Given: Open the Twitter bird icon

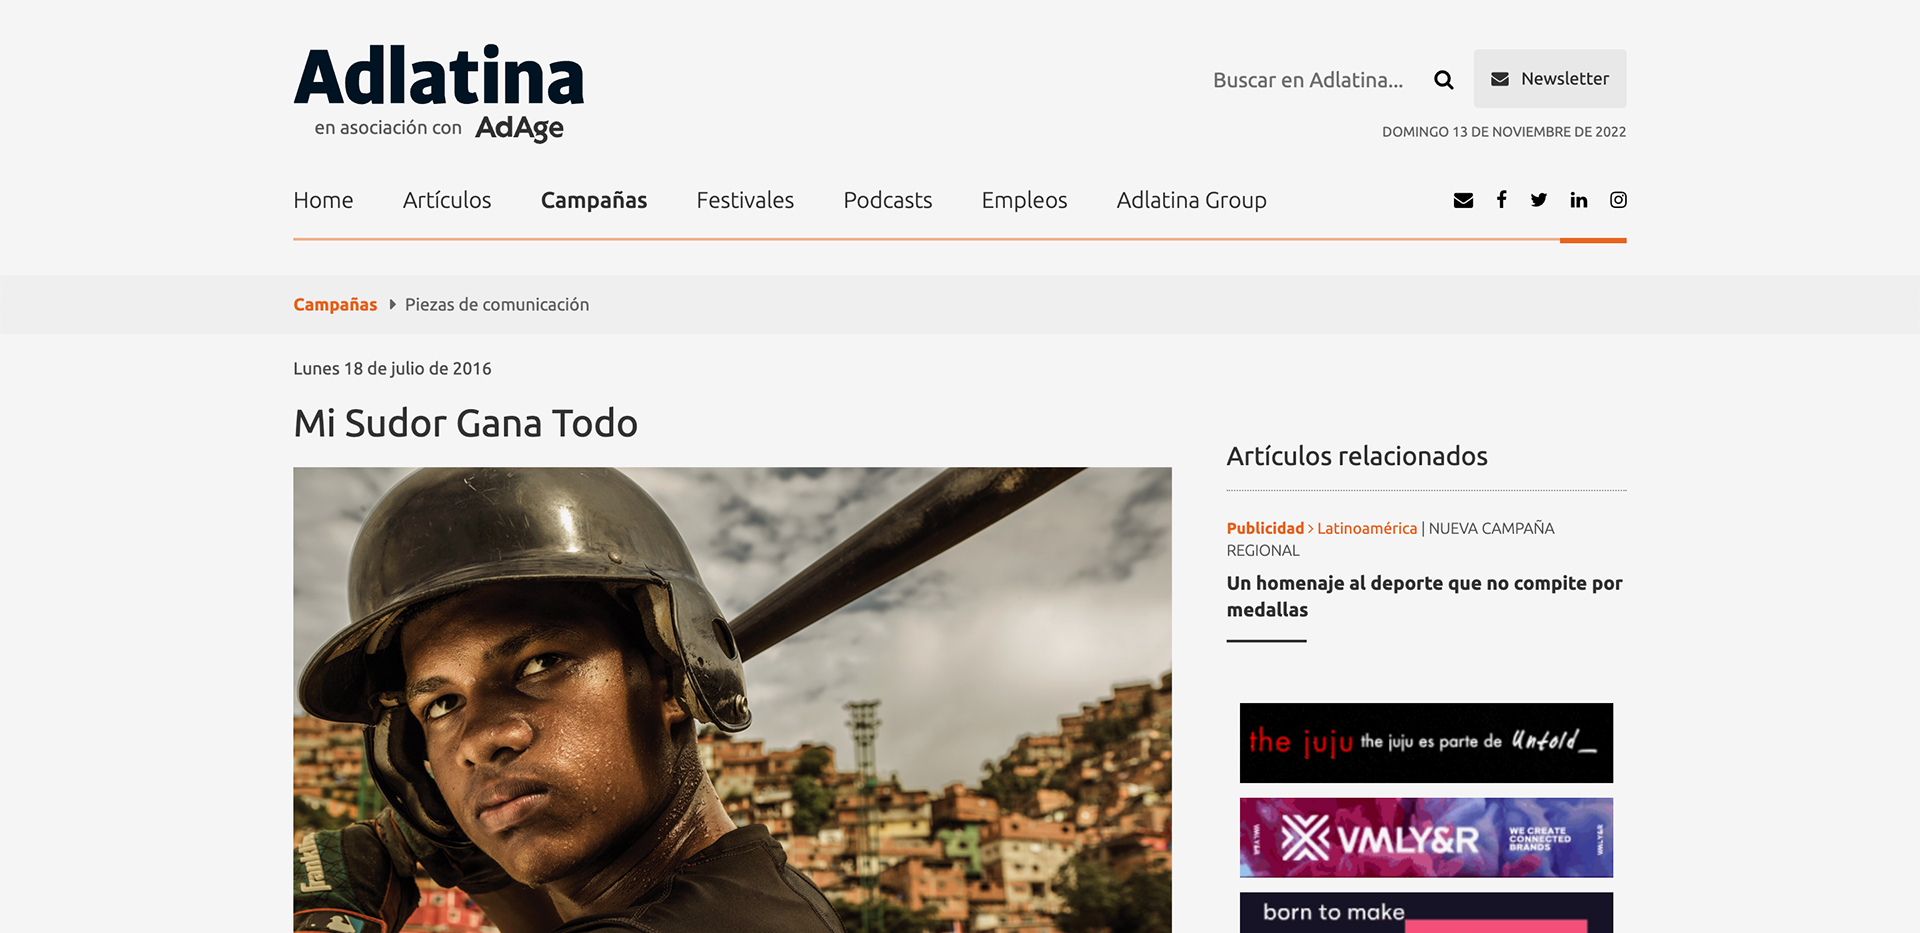Looking at the screenshot, I should click(1539, 200).
